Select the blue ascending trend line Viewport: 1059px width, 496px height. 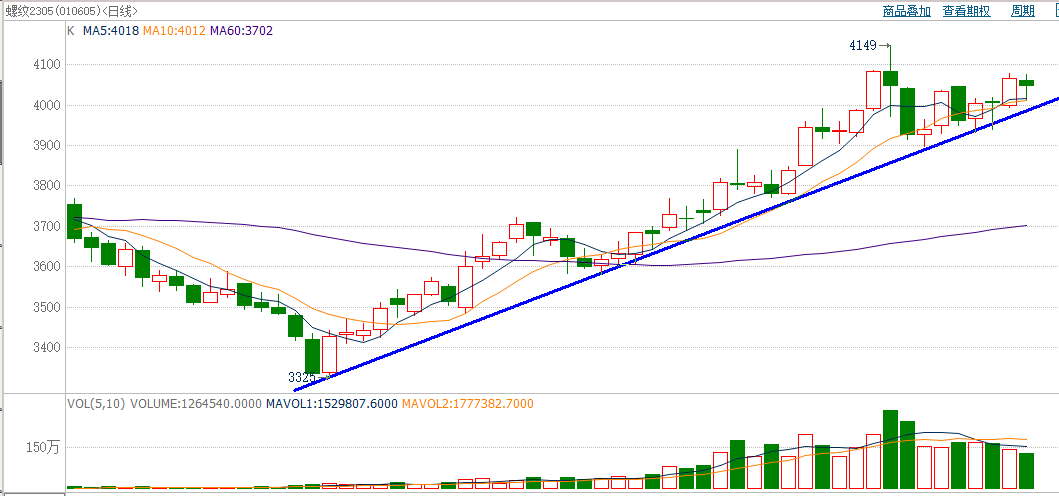675,244
